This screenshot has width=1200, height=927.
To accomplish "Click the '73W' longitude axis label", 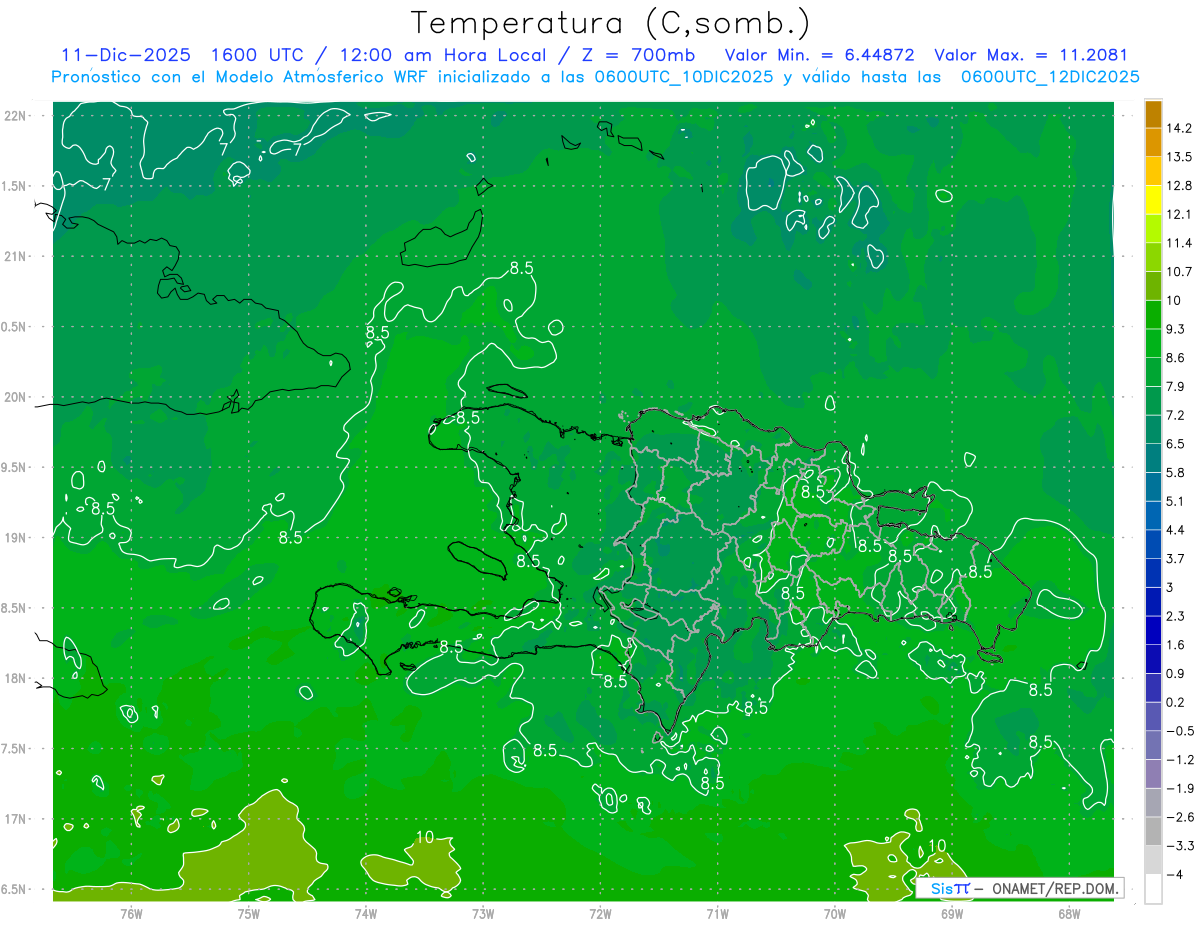I will [x=483, y=912].
